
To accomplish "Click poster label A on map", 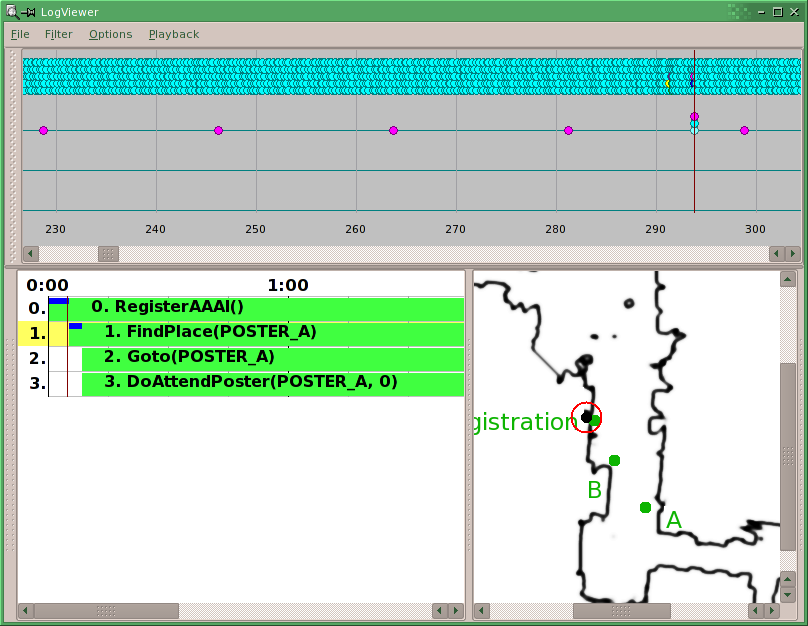I will (674, 520).
